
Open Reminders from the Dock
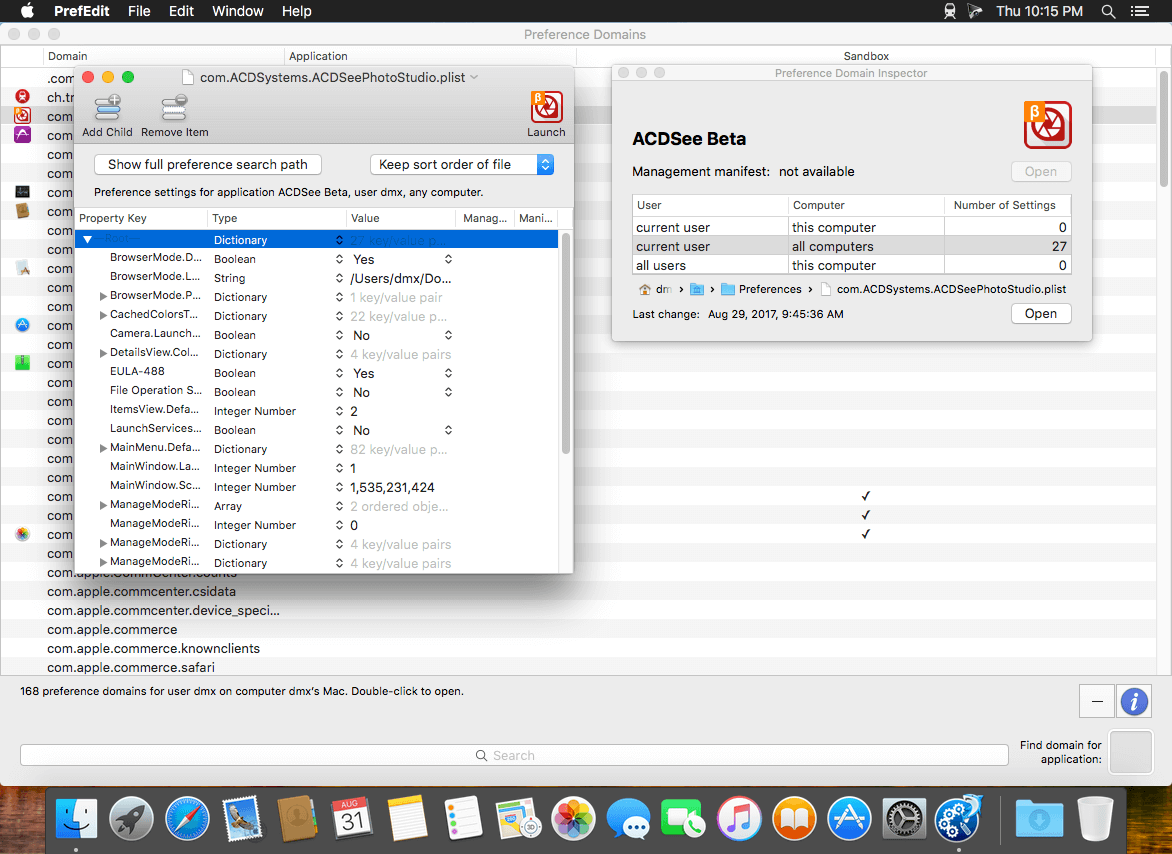(463, 819)
